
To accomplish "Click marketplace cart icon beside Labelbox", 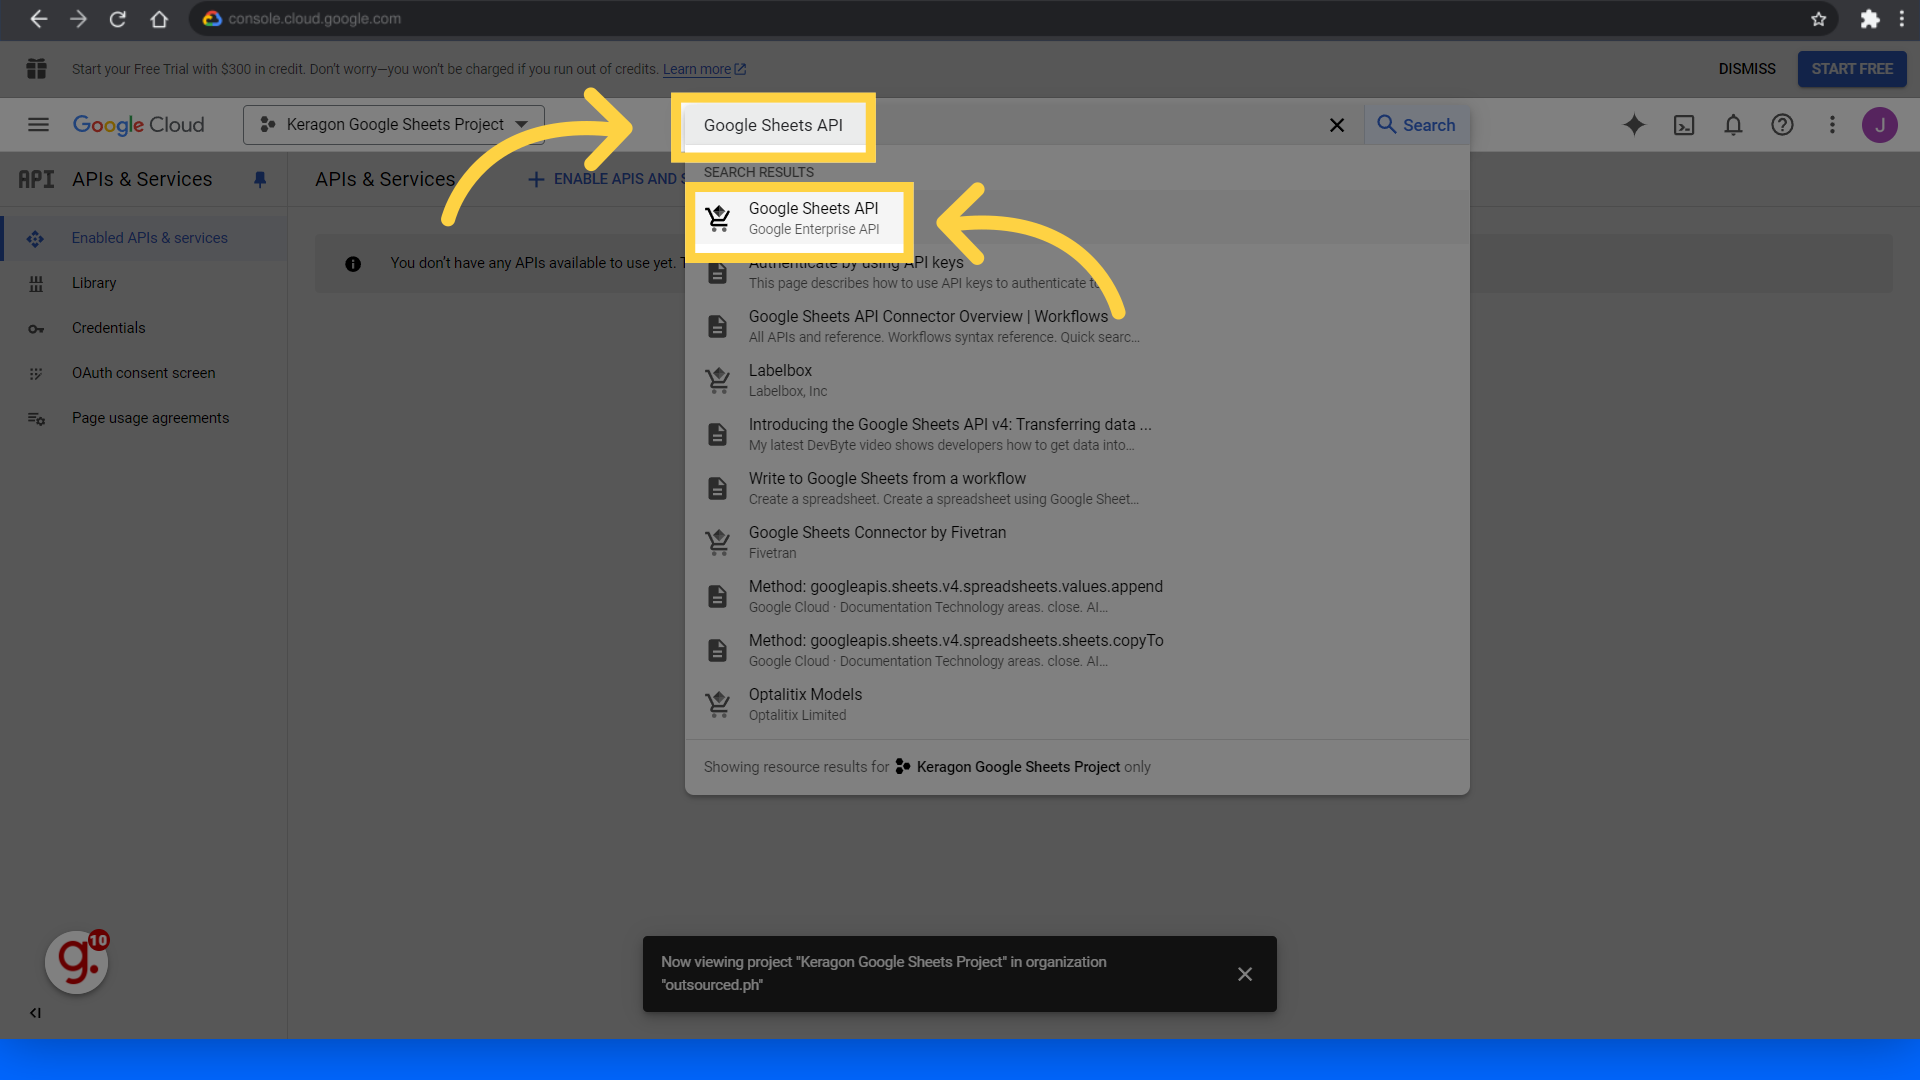I will pos(718,380).
